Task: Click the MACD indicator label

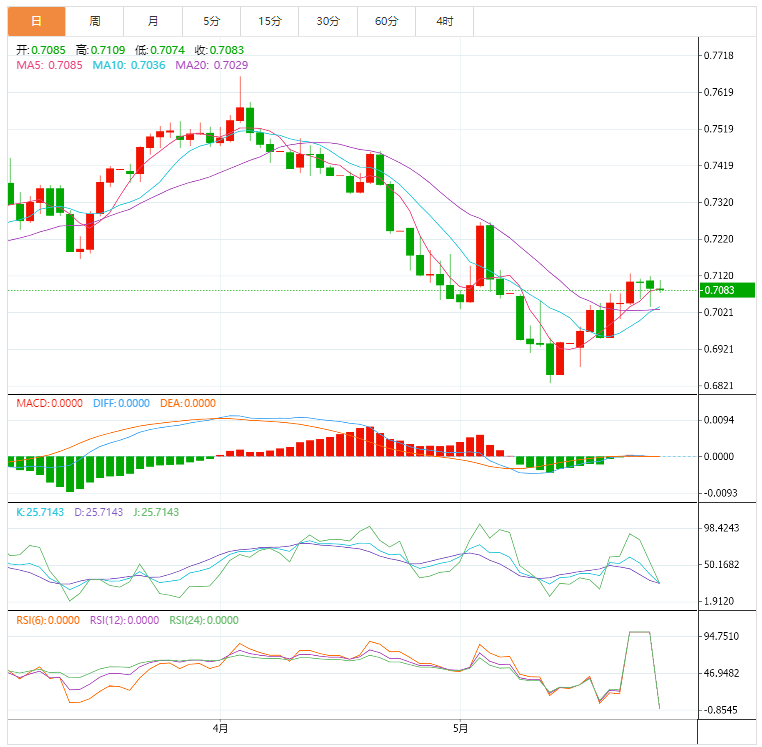Action: tap(49, 403)
